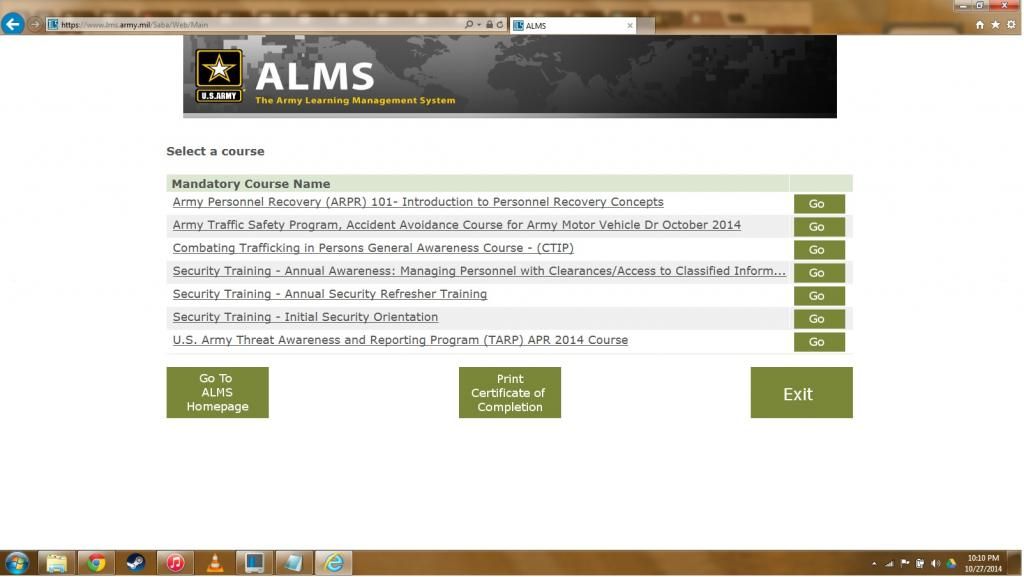
Task: Expand the address bar search dropdown arrow
Action: tap(478, 25)
